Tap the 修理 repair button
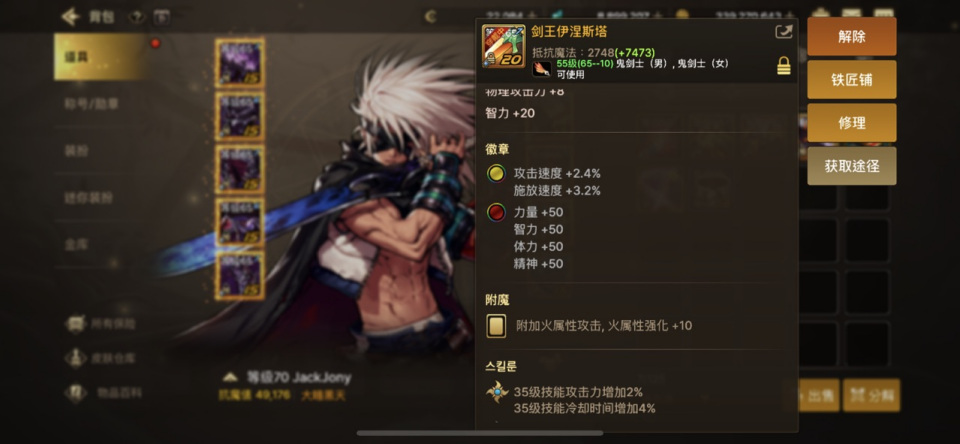Viewport: 960px width, 444px height. pos(852,122)
